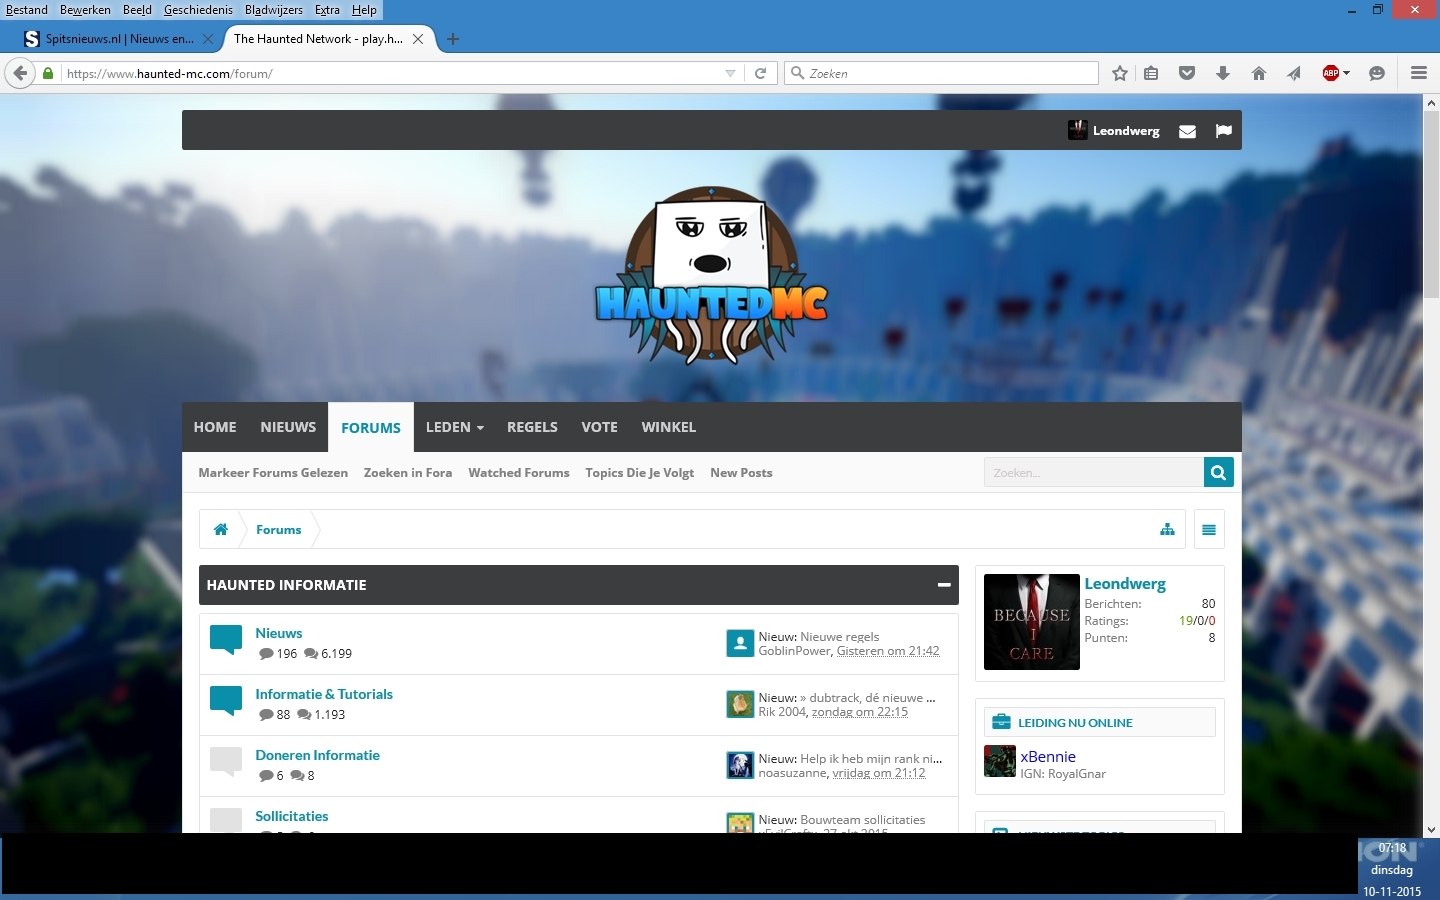Click Markeer Forums Gelezen link
1440x900 pixels.
click(x=273, y=473)
